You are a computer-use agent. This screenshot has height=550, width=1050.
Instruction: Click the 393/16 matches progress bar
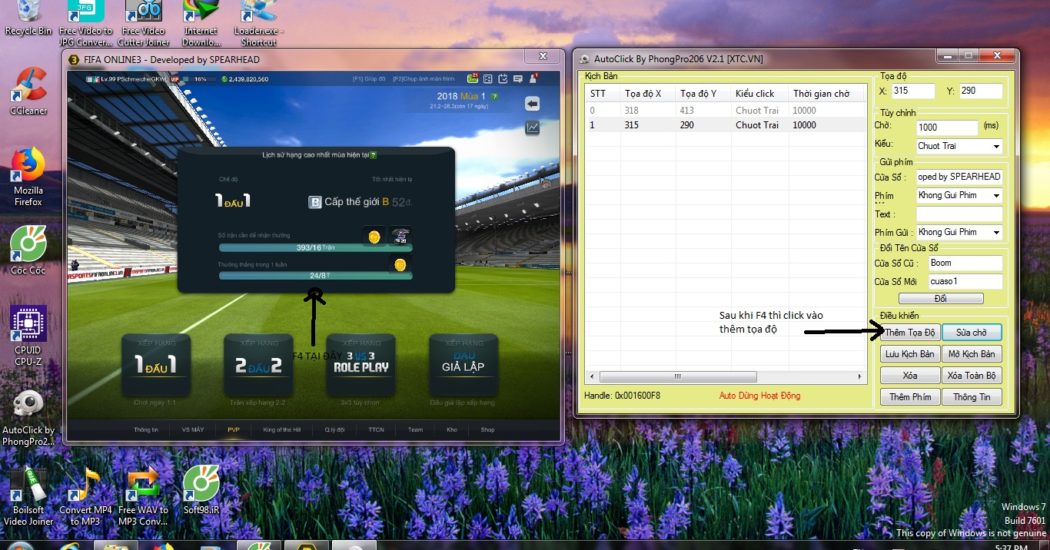coord(315,247)
